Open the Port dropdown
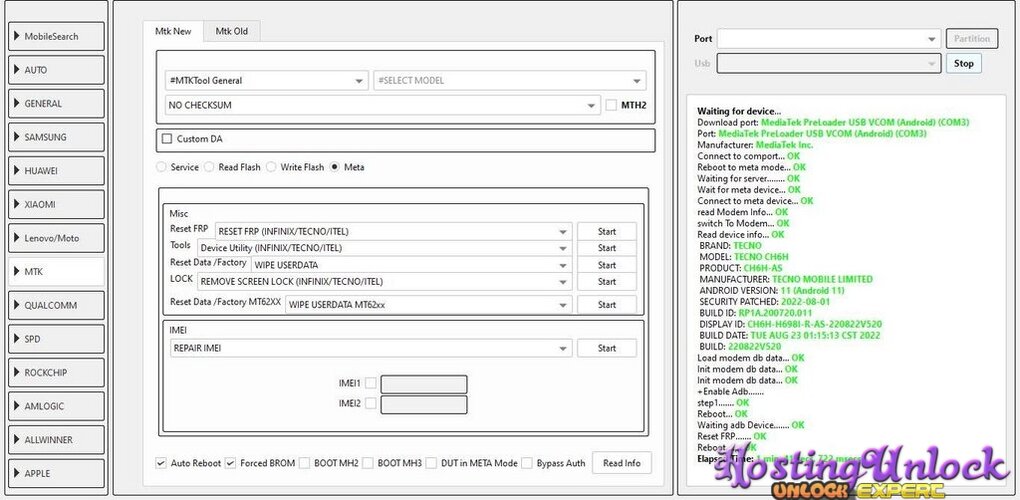This screenshot has width=1020, height=500. [829, 39]
